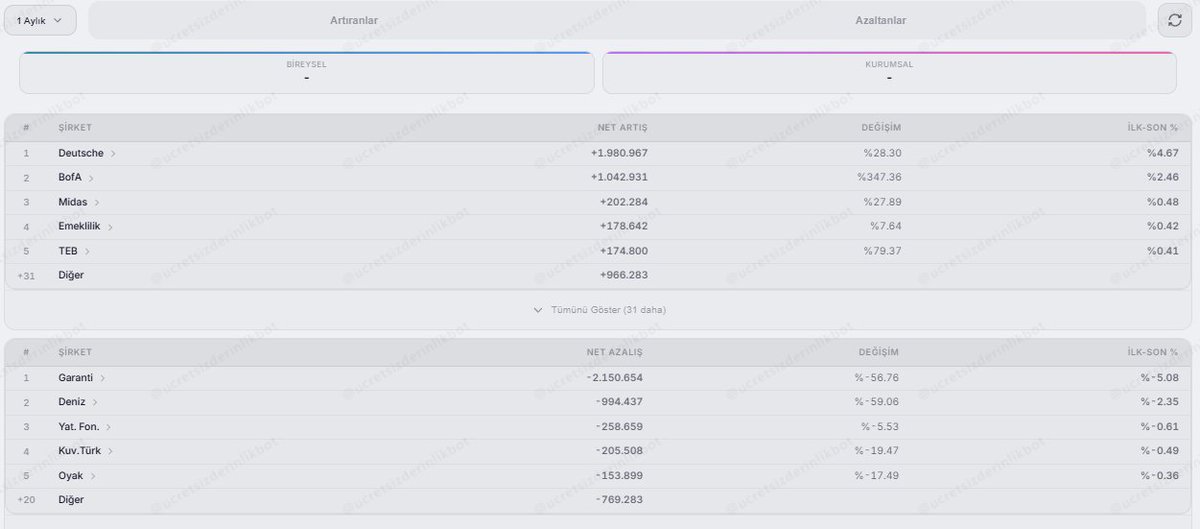
Task: Click the Tümünü Göster down-chevron icon
Action: pyautogui.click(x=539, y=310)
